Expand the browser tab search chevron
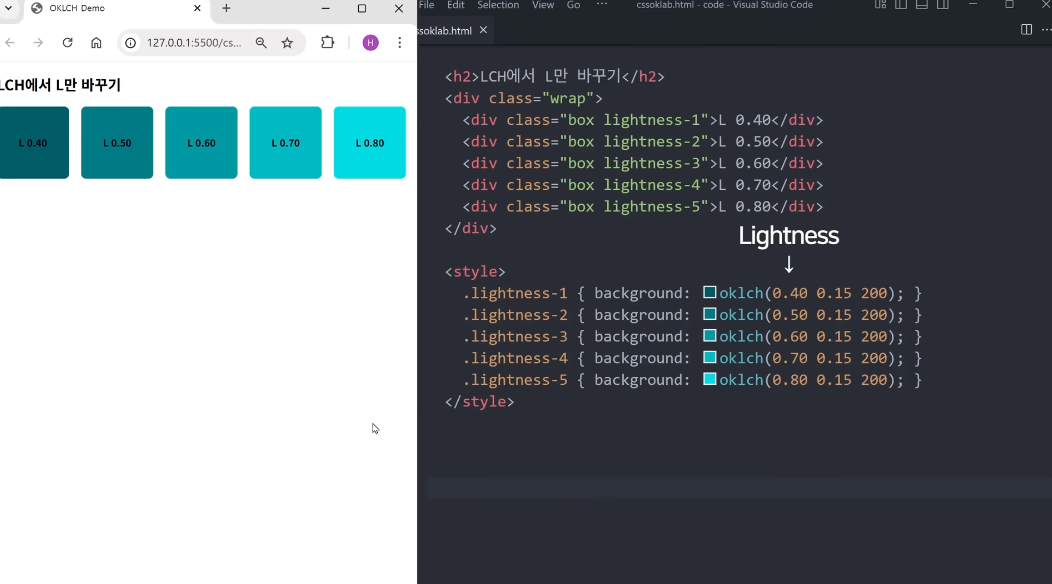The width and height of the screenshot is (1052, 584). tap(8, 8)
